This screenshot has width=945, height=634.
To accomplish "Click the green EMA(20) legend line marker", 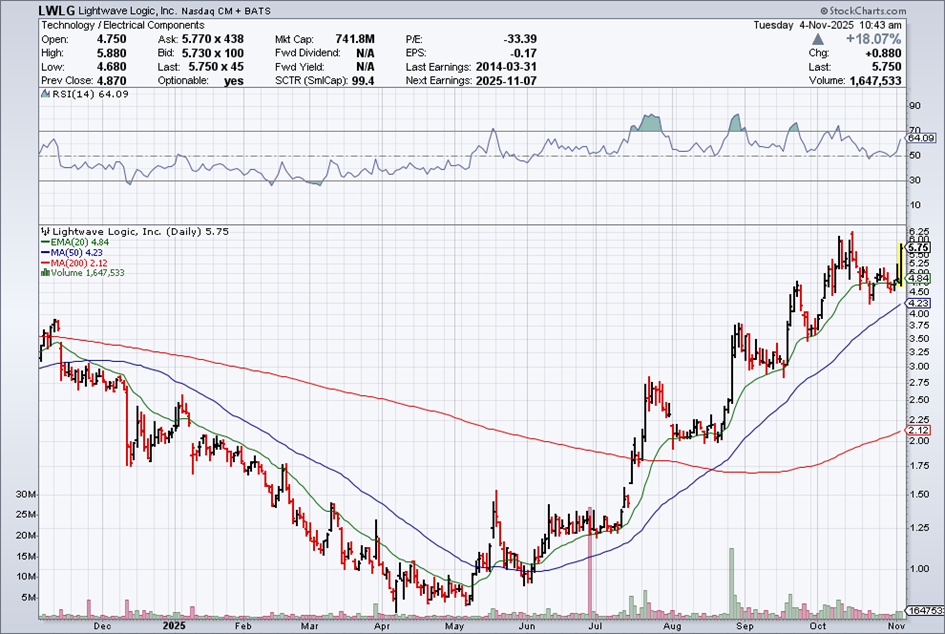I will 45,242.
